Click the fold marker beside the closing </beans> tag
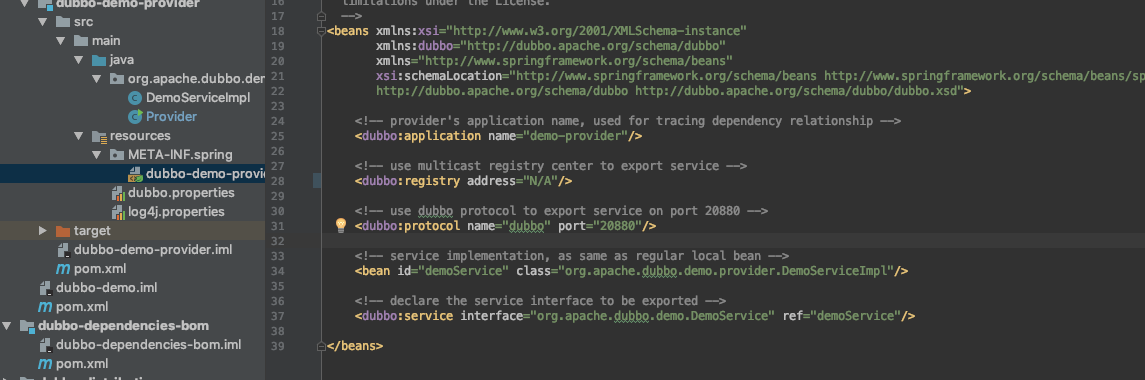Viewport: 1145px width, 380px height. click(321, 345)
